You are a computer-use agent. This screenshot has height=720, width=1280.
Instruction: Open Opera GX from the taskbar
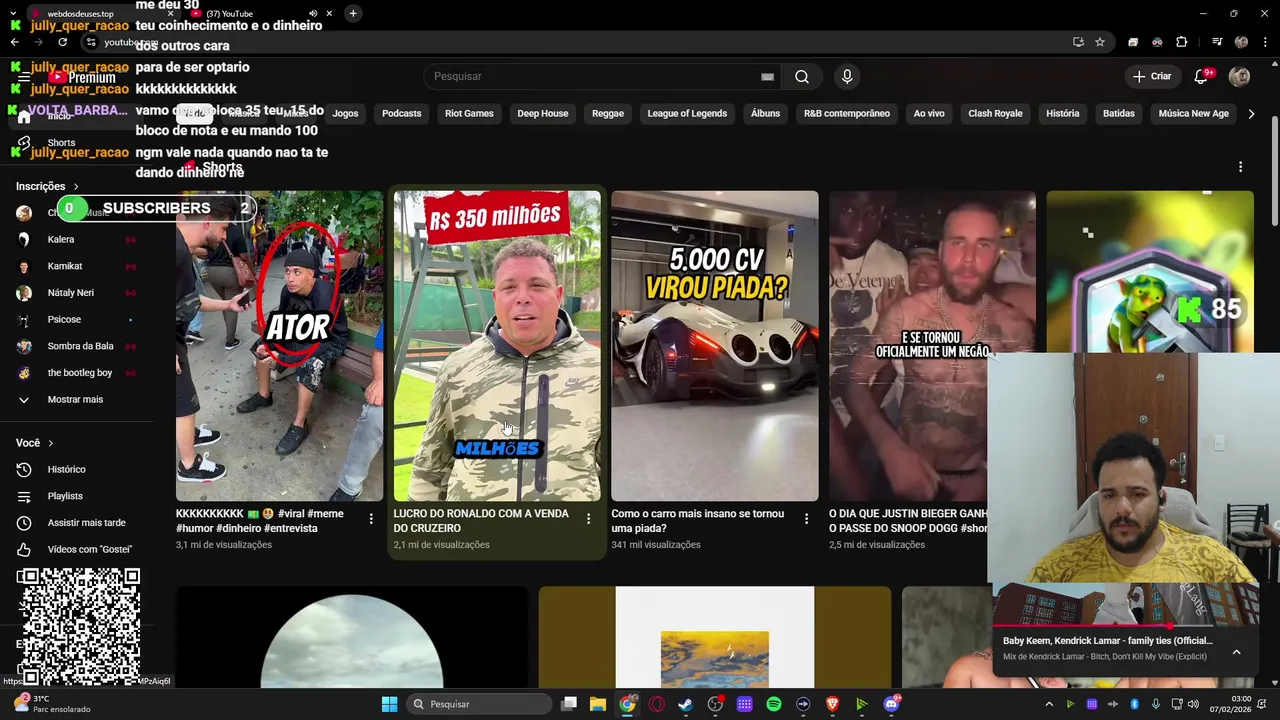pyautogui.click(x=656, y=704)
